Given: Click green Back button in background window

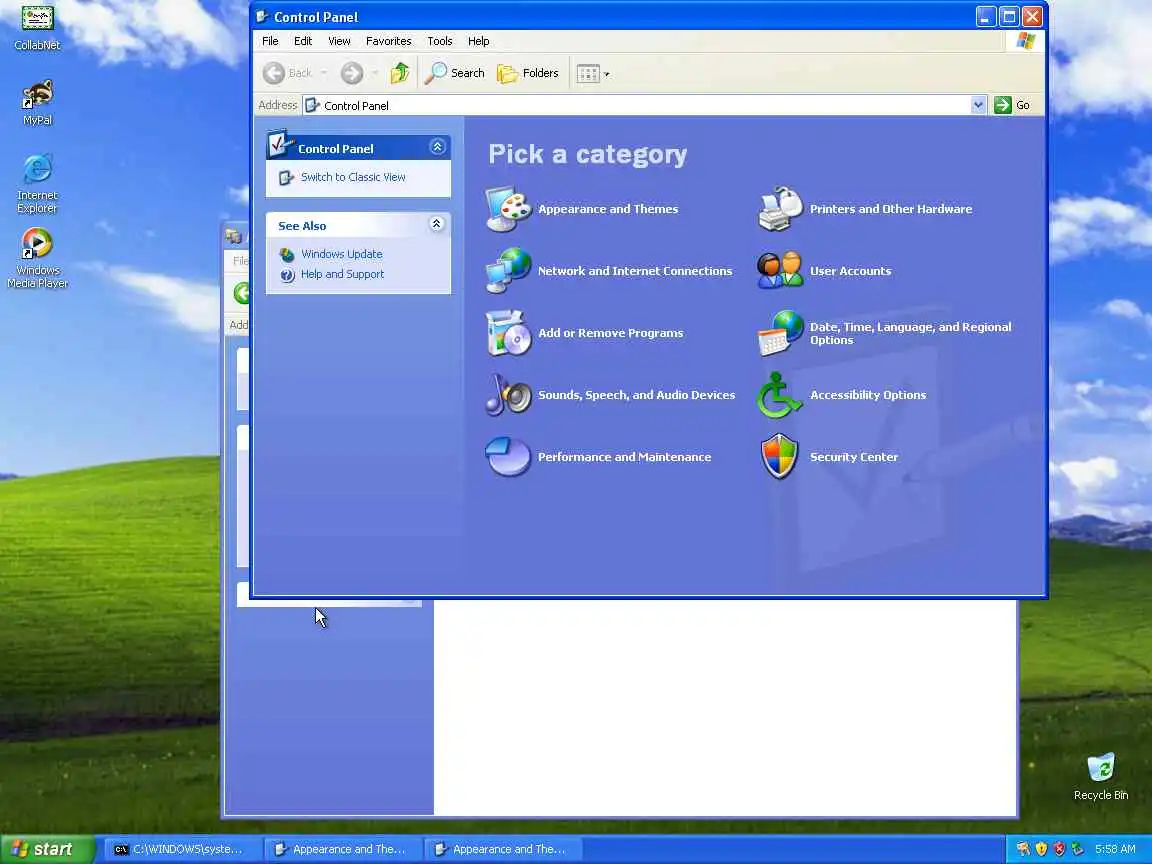Looking at the screenshot, I should click(x=242, y=293).
